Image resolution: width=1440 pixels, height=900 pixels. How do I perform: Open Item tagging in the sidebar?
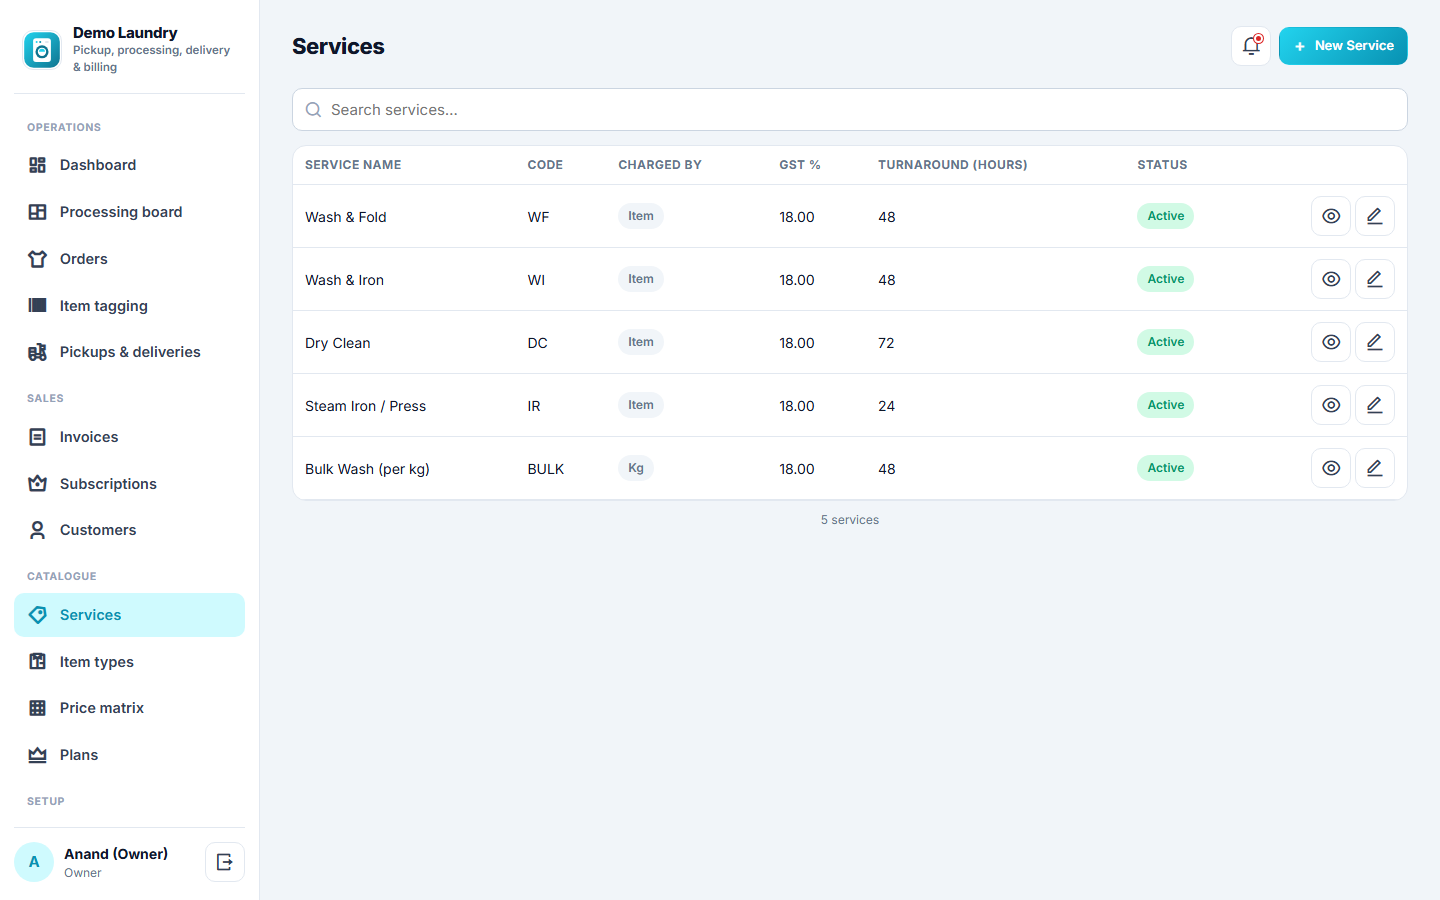[129, 306]
